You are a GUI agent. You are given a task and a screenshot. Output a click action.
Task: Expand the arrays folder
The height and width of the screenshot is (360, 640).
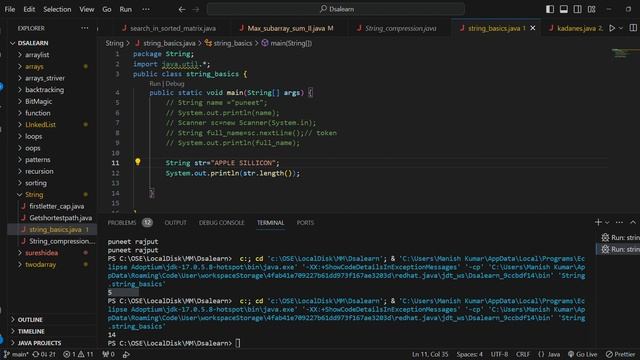[x=34, y=67]
